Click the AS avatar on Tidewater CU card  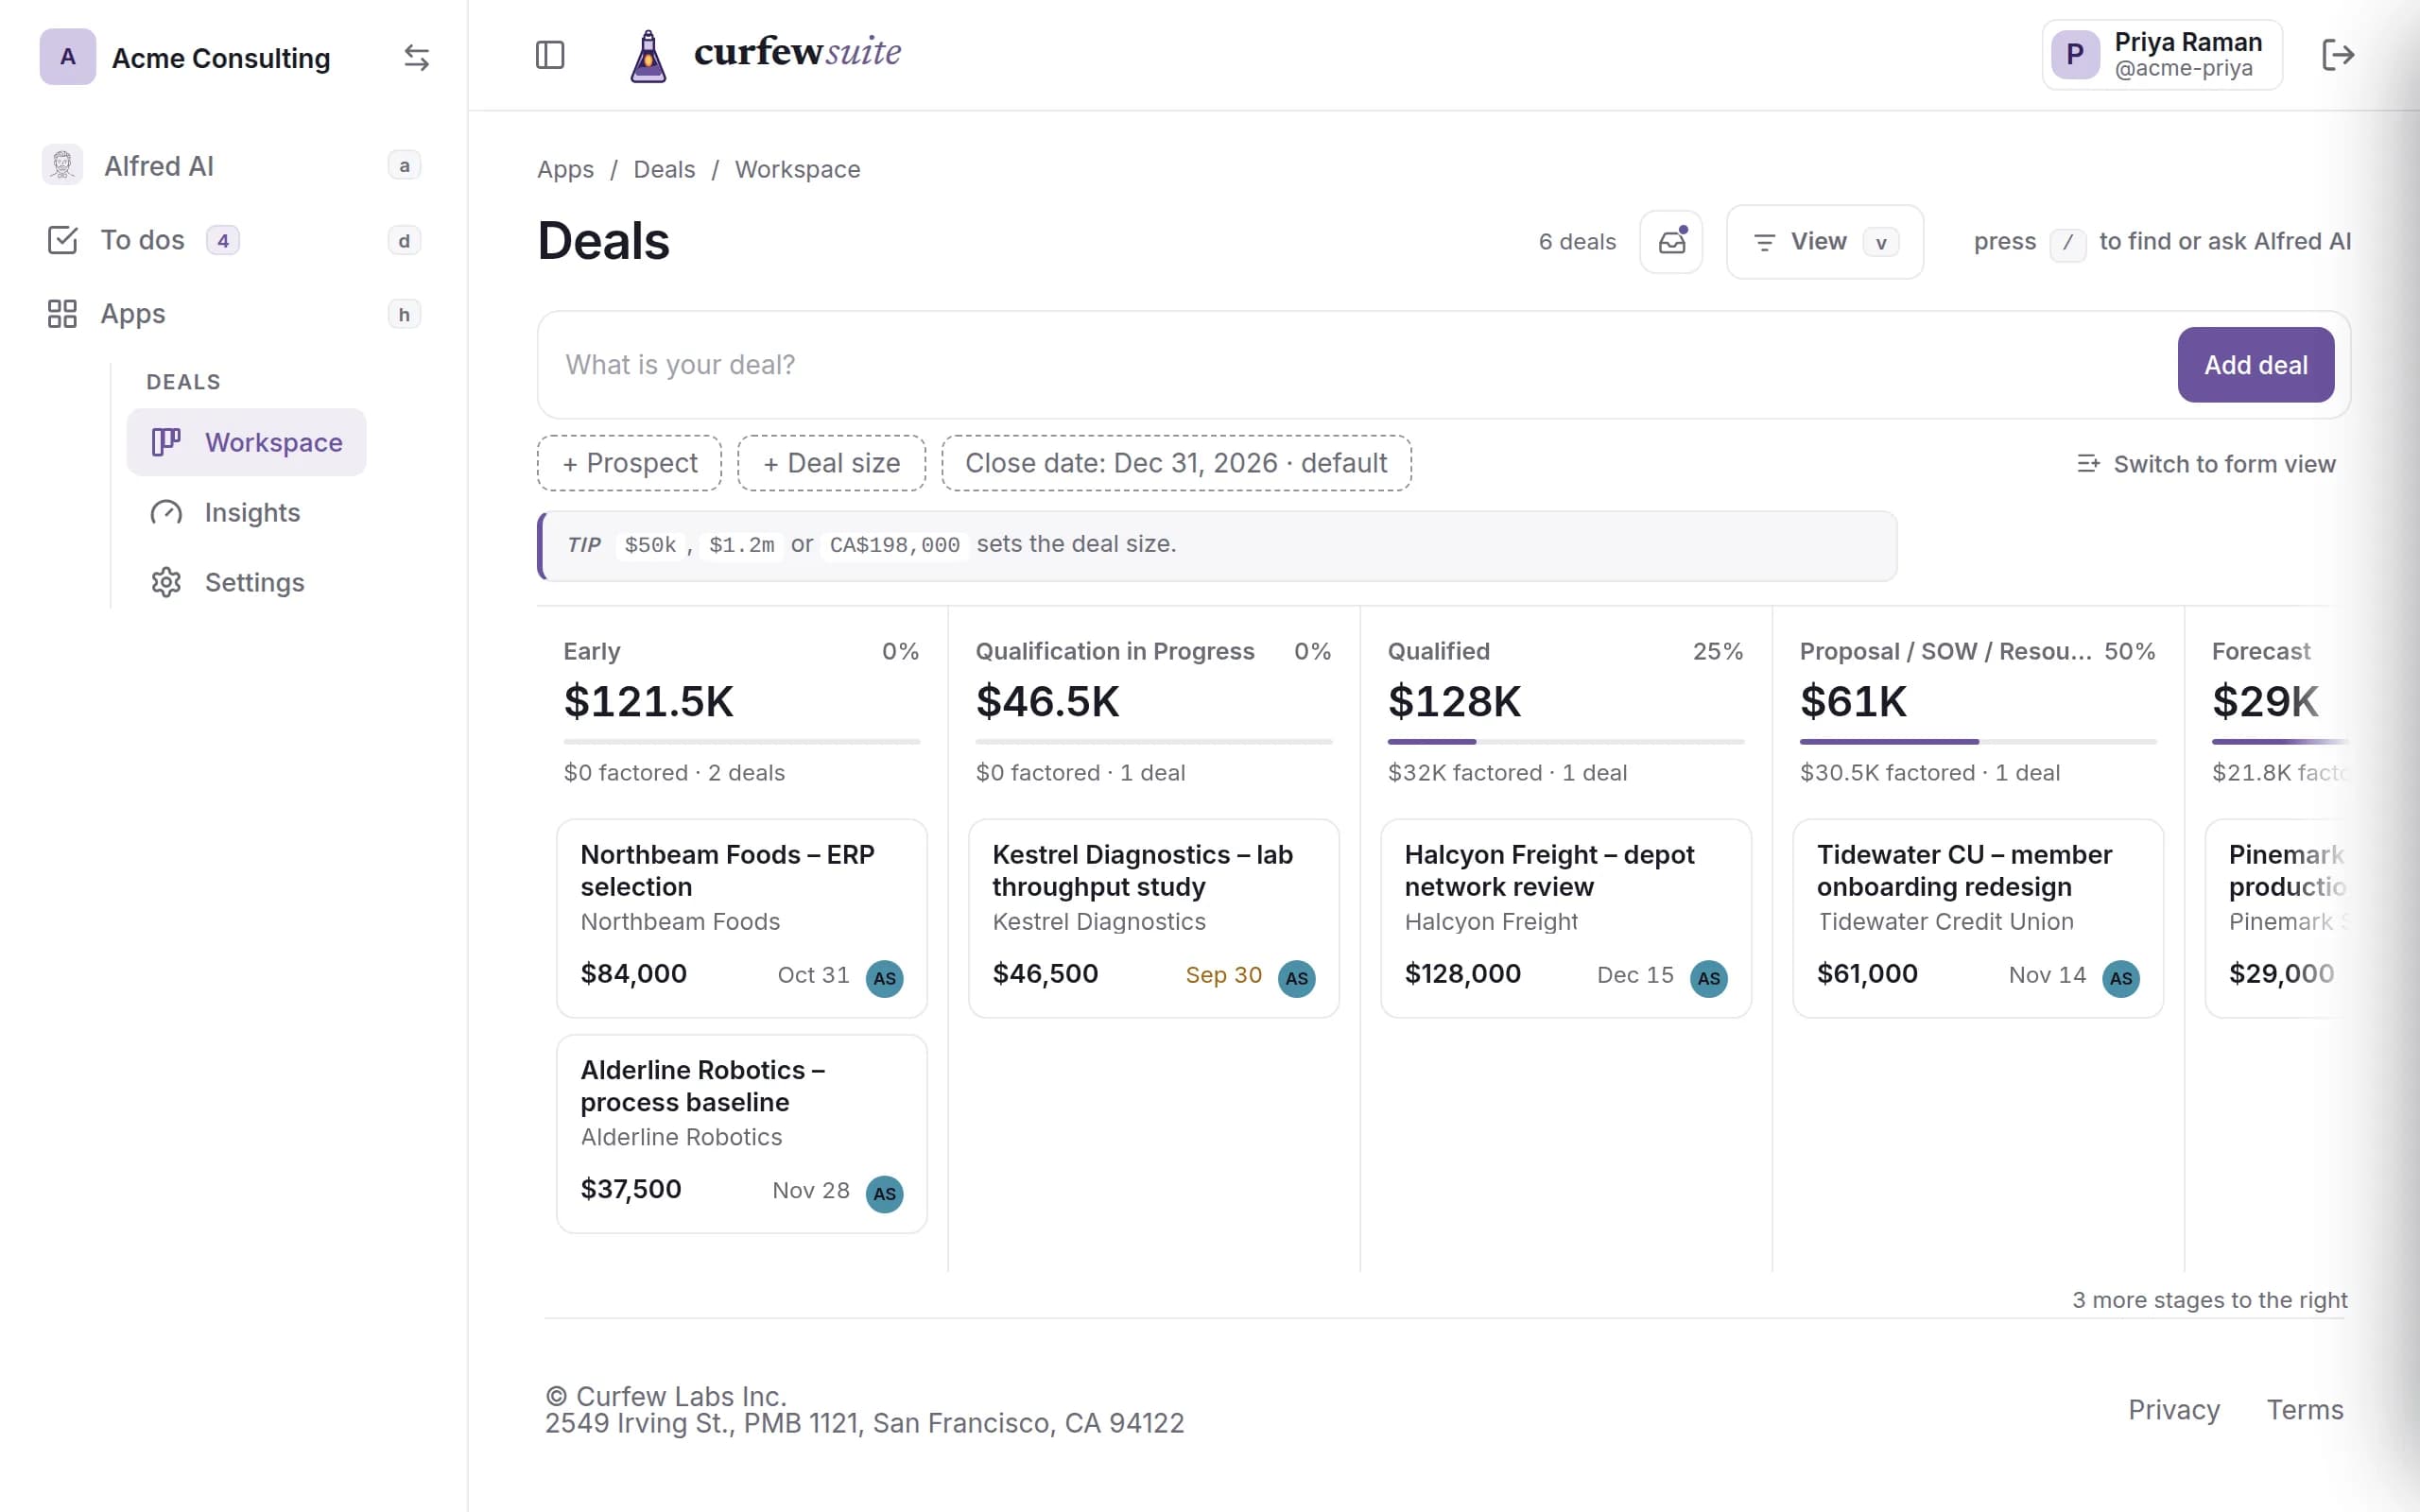coord(2120,978)
